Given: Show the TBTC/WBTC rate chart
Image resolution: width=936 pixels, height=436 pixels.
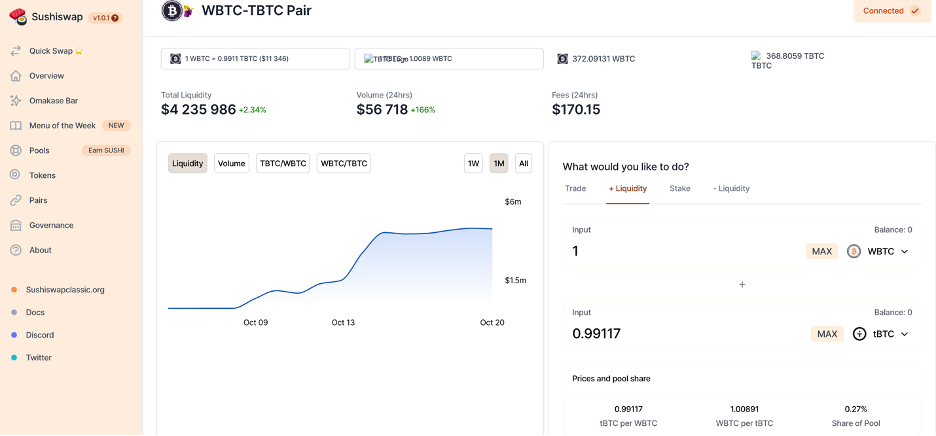Looking at the screenshot, I should click(283, 163).
